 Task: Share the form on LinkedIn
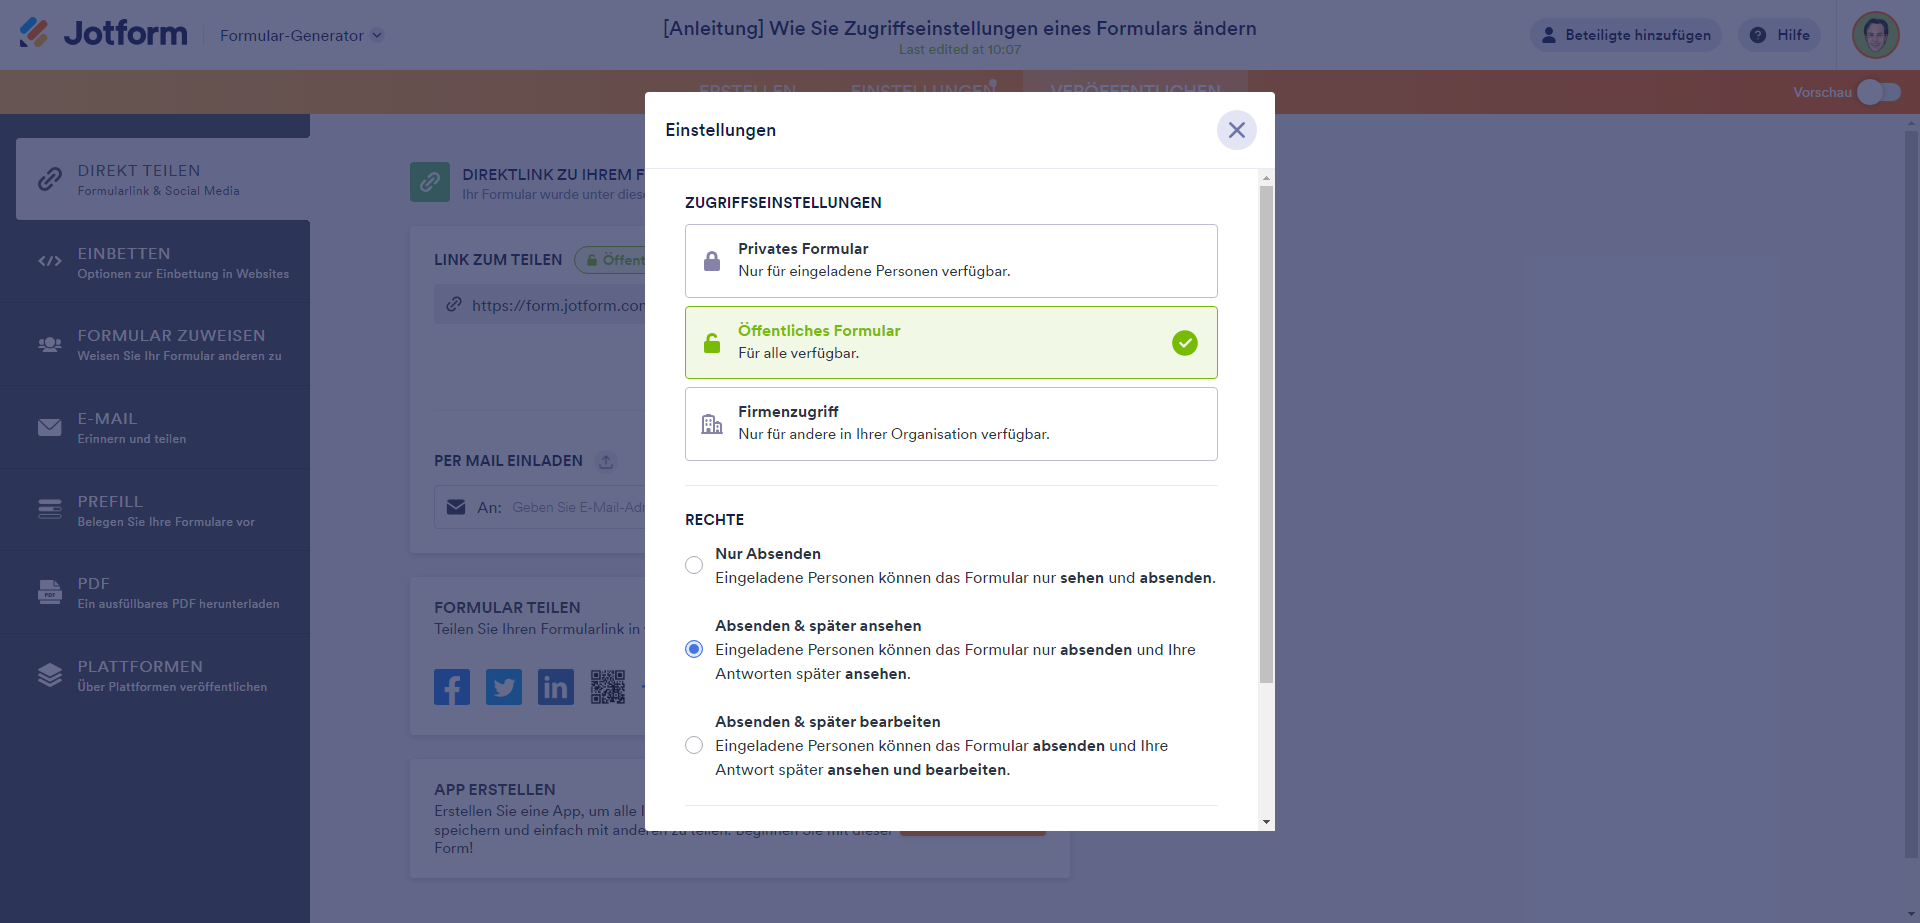[556, 687]
